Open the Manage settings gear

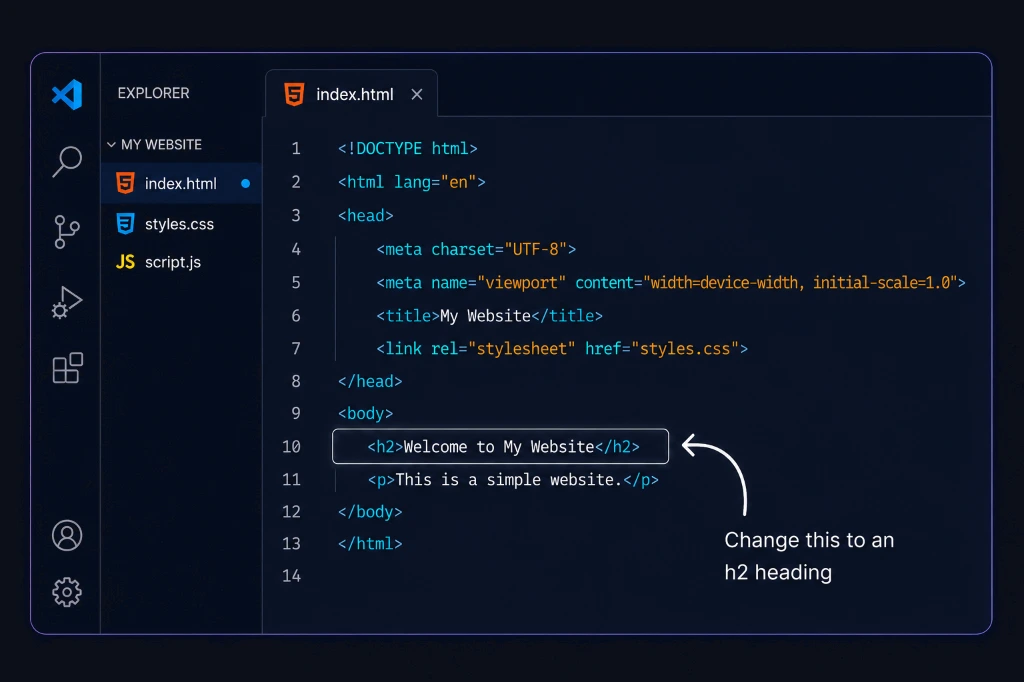tap(67, 592)
